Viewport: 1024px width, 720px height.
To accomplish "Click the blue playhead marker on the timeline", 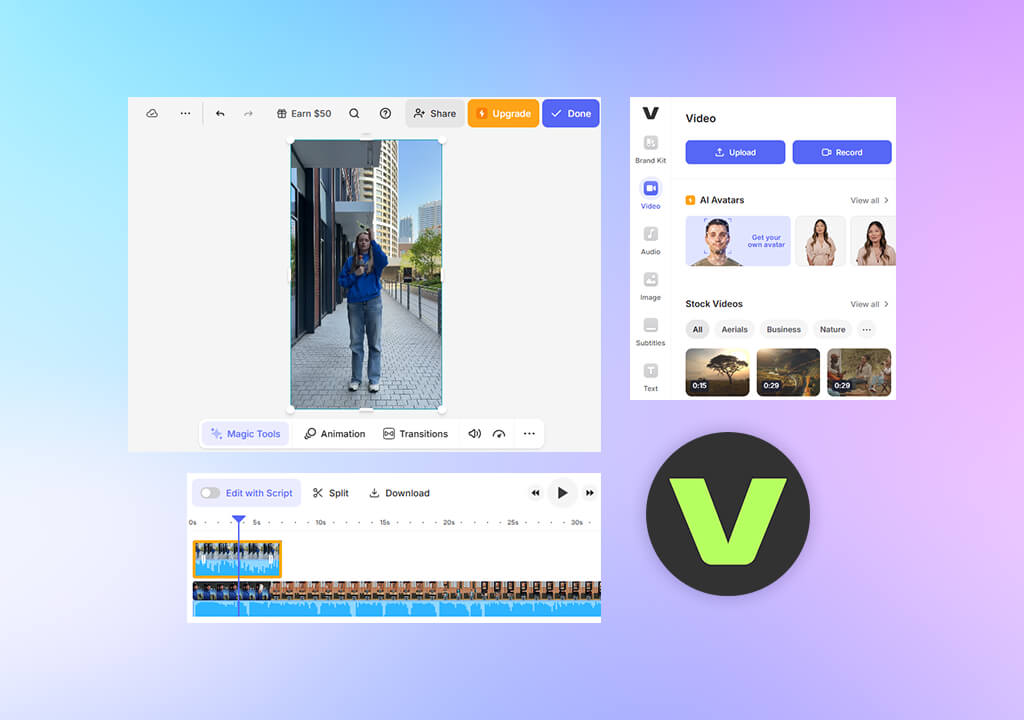I will pyautogui.click(x=238, y=519).
